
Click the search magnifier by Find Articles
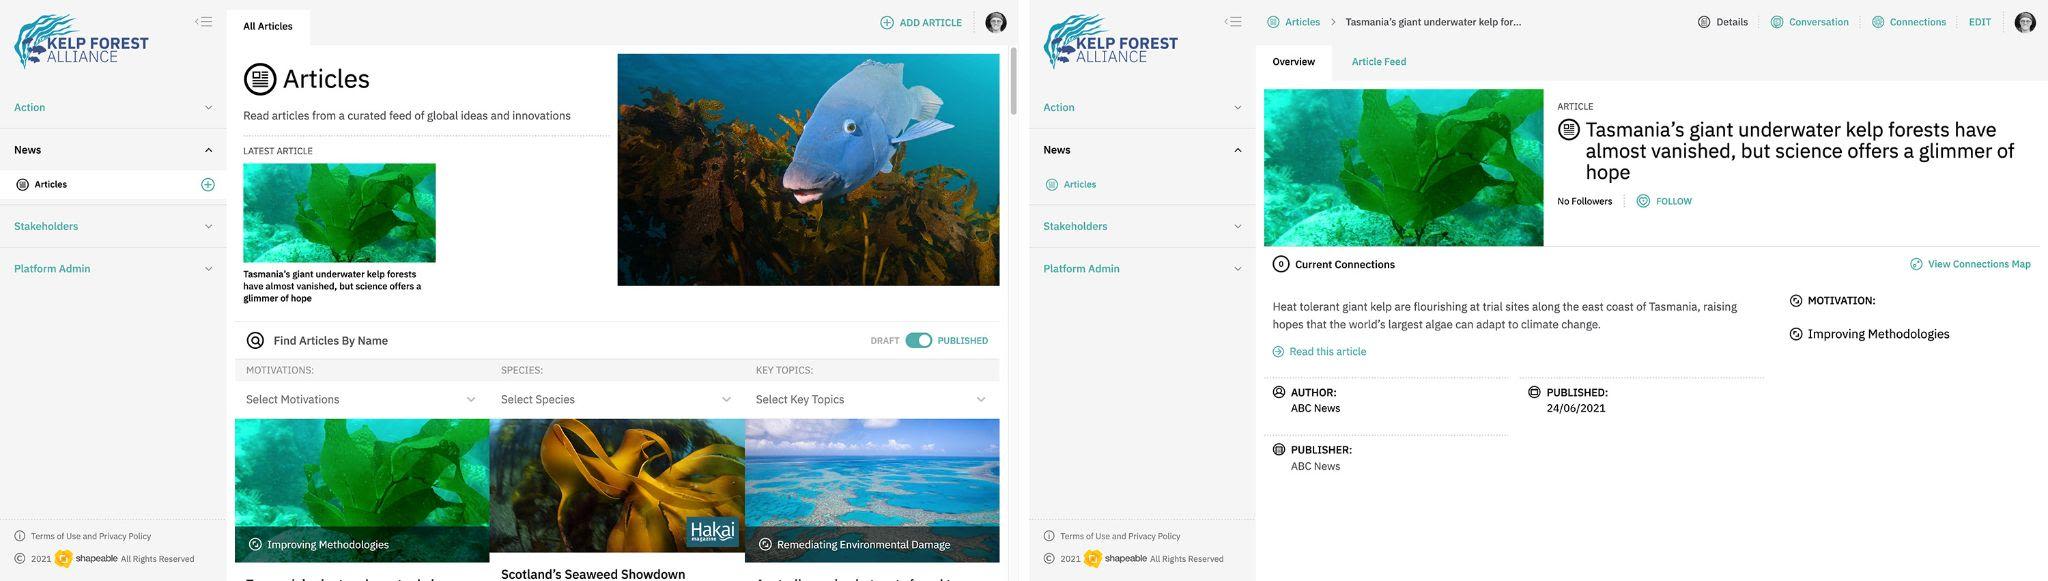click(255, 340)
